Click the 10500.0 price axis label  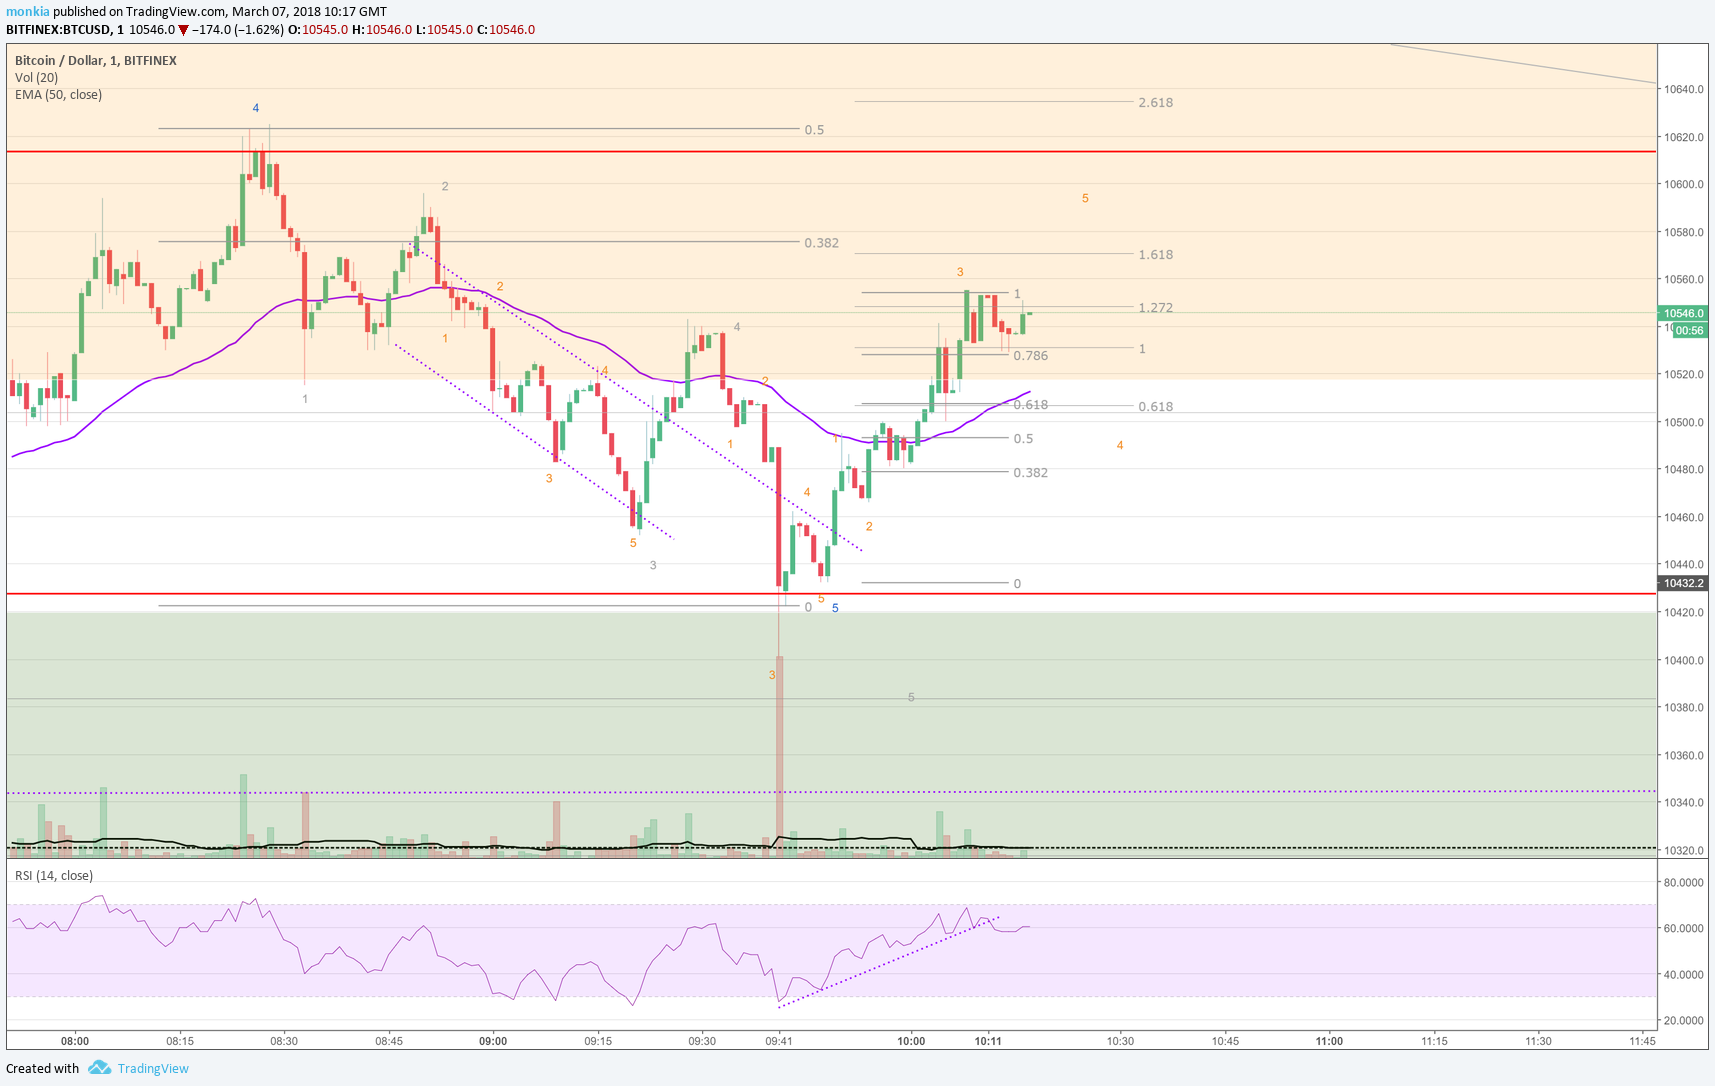pyautogui.click(x=1682, y=422)
